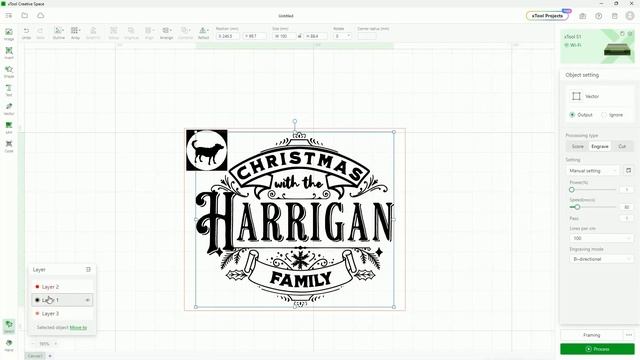Click the xTool S1 device card
The width and height of the screenshot is (640, 360).
pyautogui.click(x=597, y=46)
